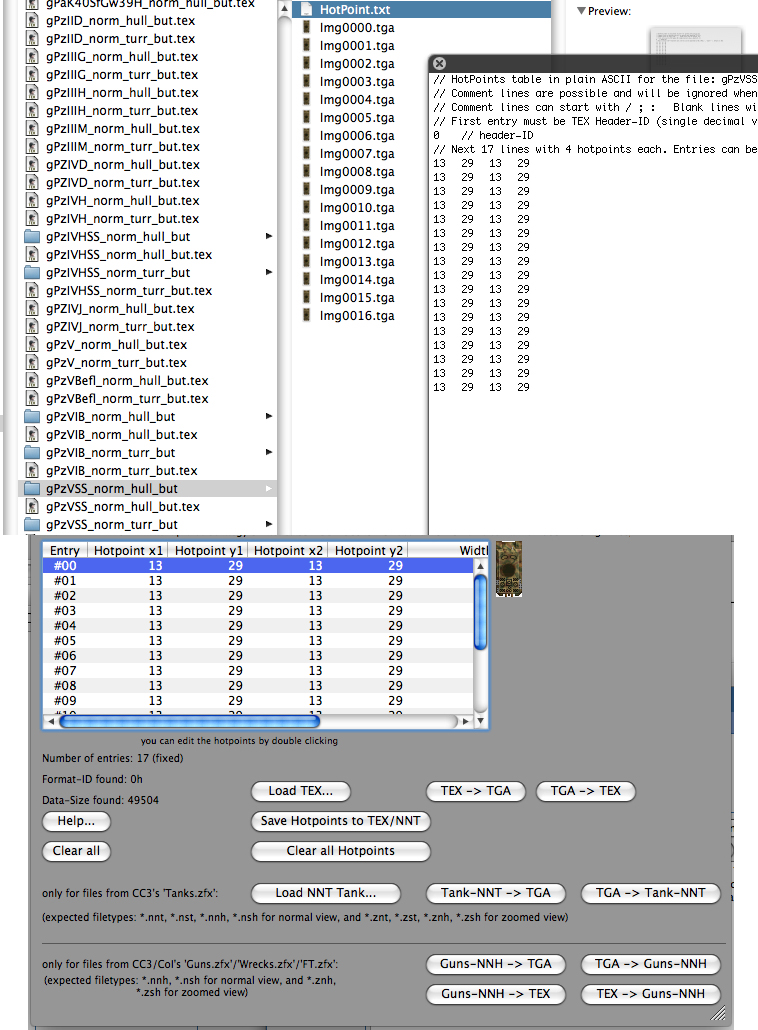Click the Entry column header

click(x=65, y=550)
